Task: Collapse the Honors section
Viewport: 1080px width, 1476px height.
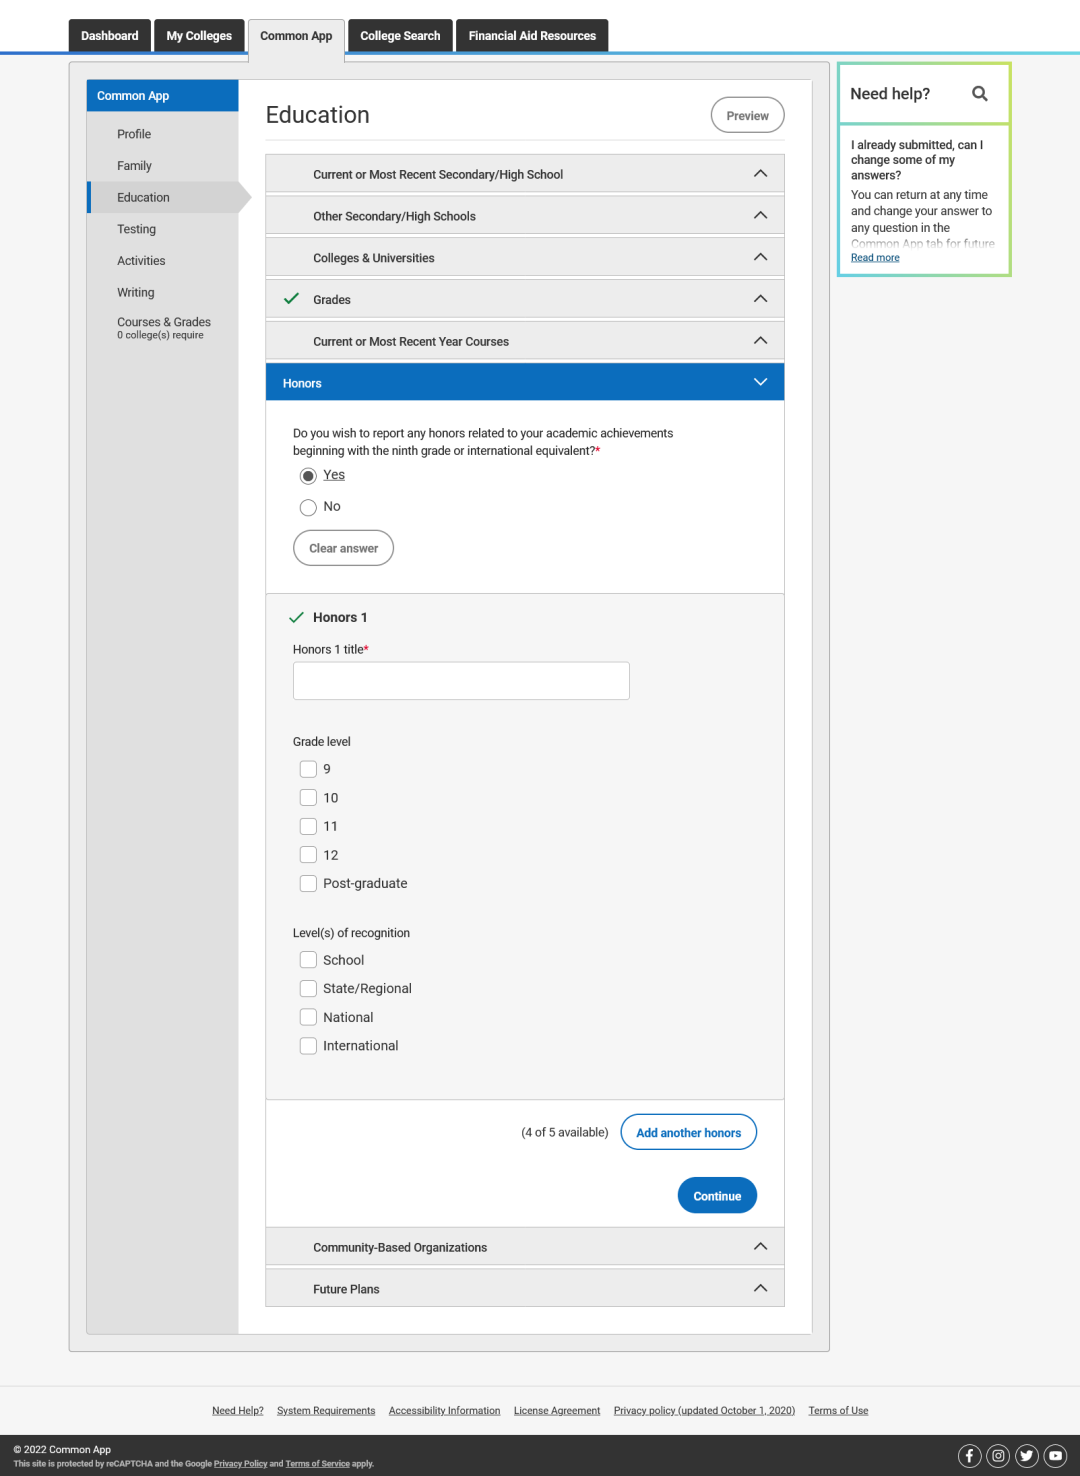Action: (x=525, y=383)
